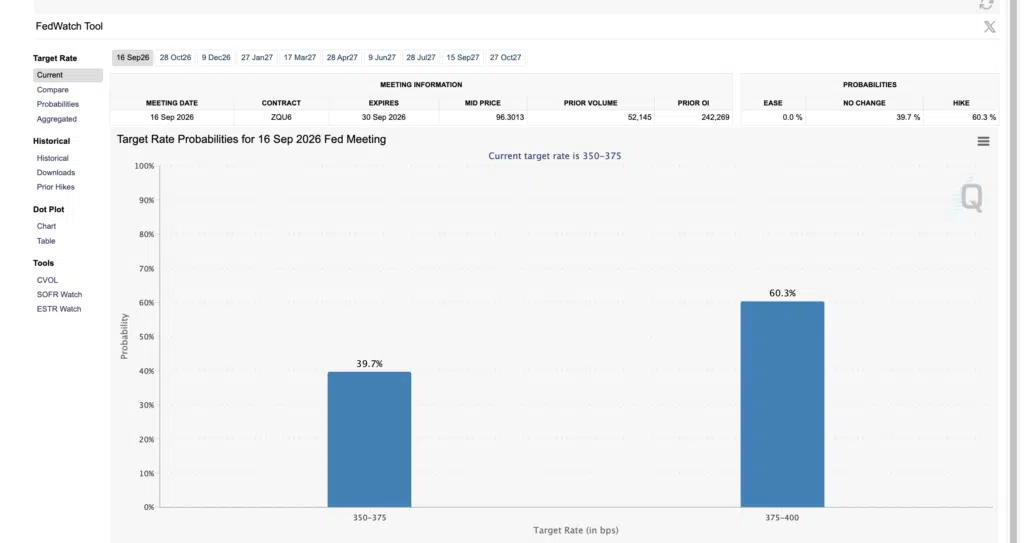
Task: Click the 39.7 % no change cell
Action: pos(864,118)
